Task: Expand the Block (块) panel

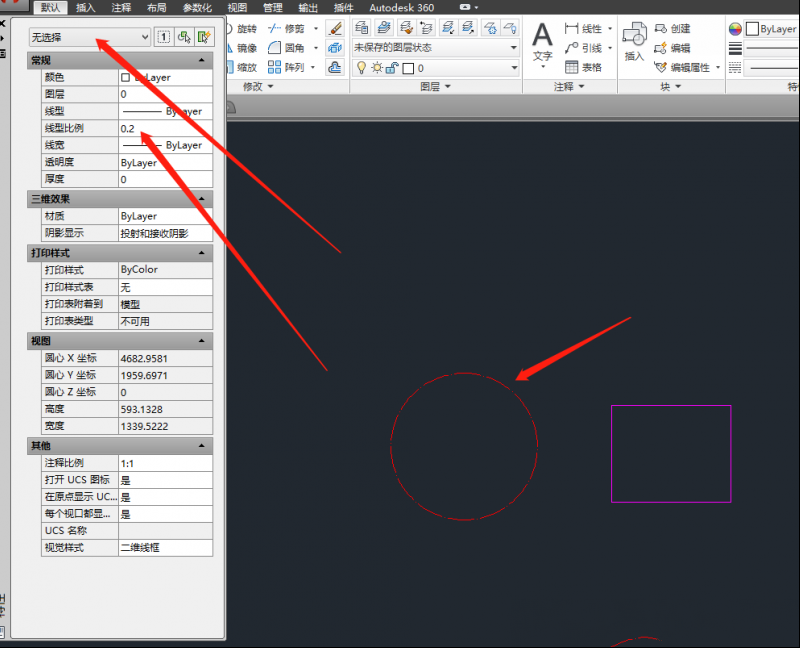Action: 671,87
